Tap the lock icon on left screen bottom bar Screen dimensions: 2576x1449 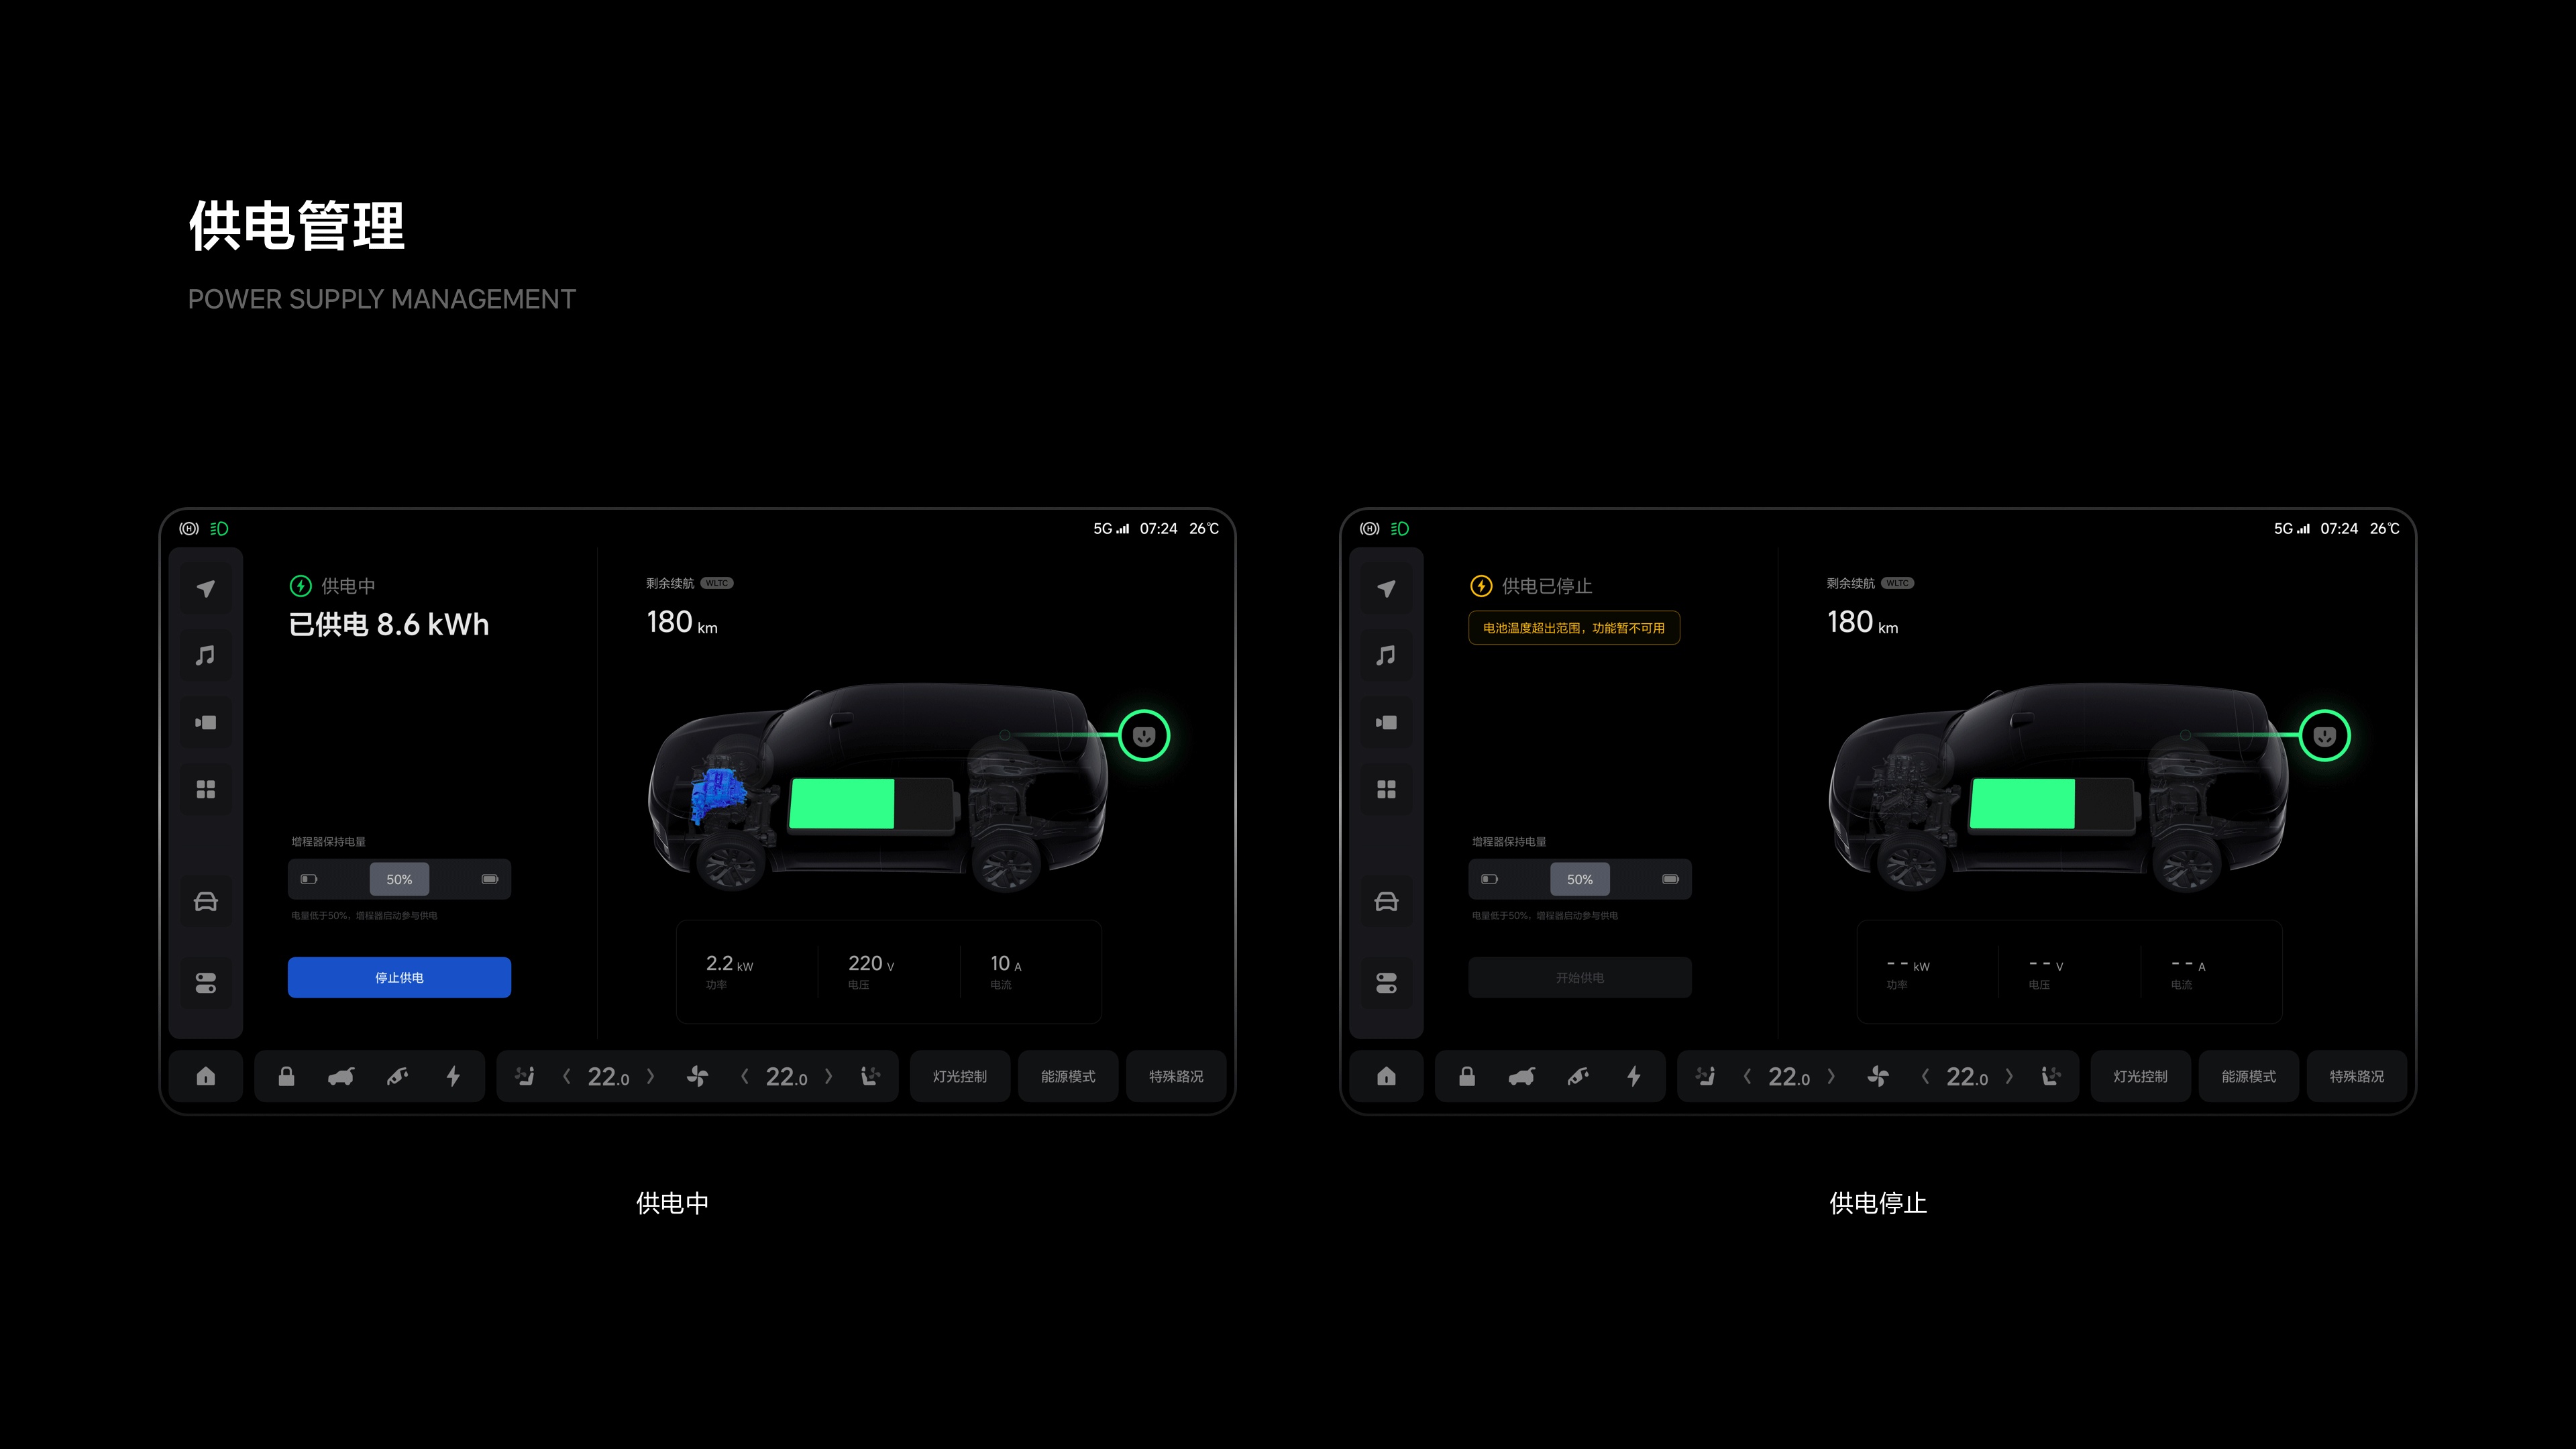[286, 1077]
